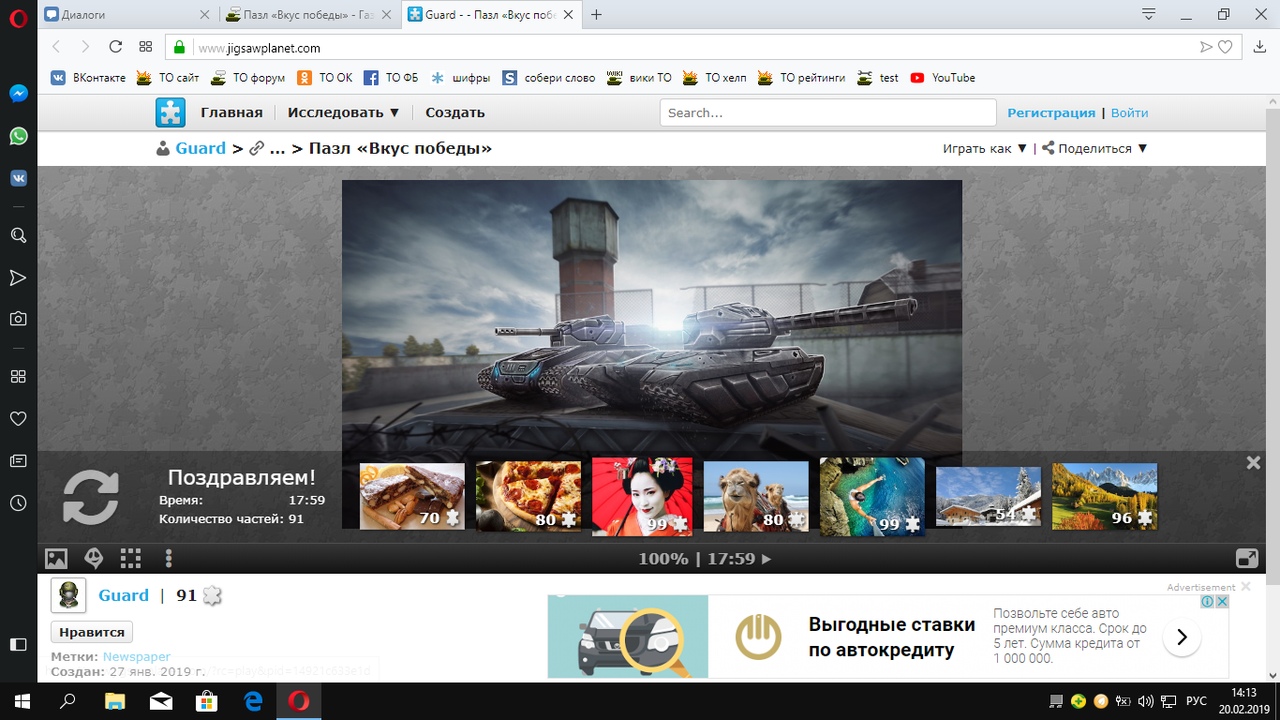This screenshot has width=1280, height=720.
Task: Open the Windows Start menu
Action: [22, 701]
